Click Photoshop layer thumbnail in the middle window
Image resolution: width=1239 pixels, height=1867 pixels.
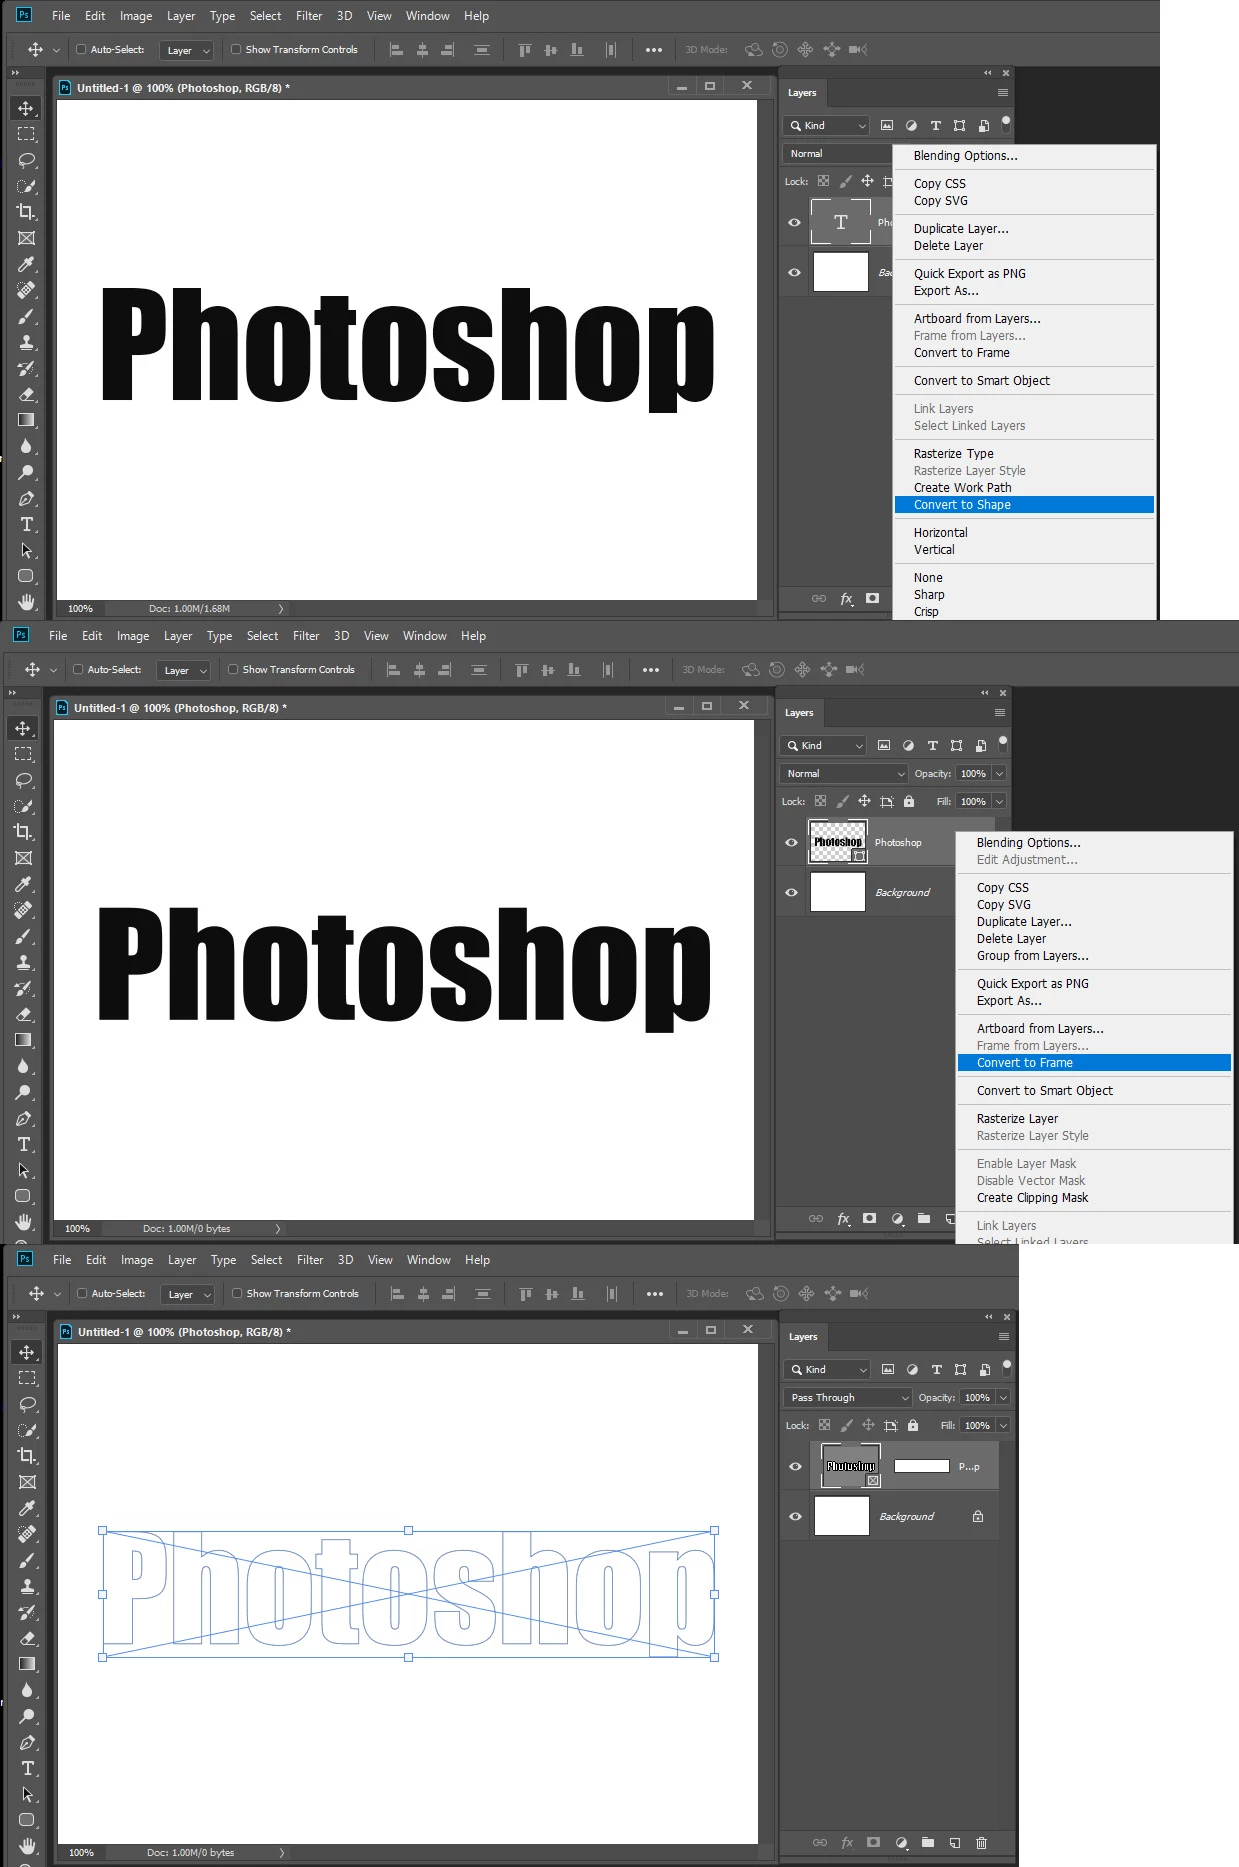point(838,842)
